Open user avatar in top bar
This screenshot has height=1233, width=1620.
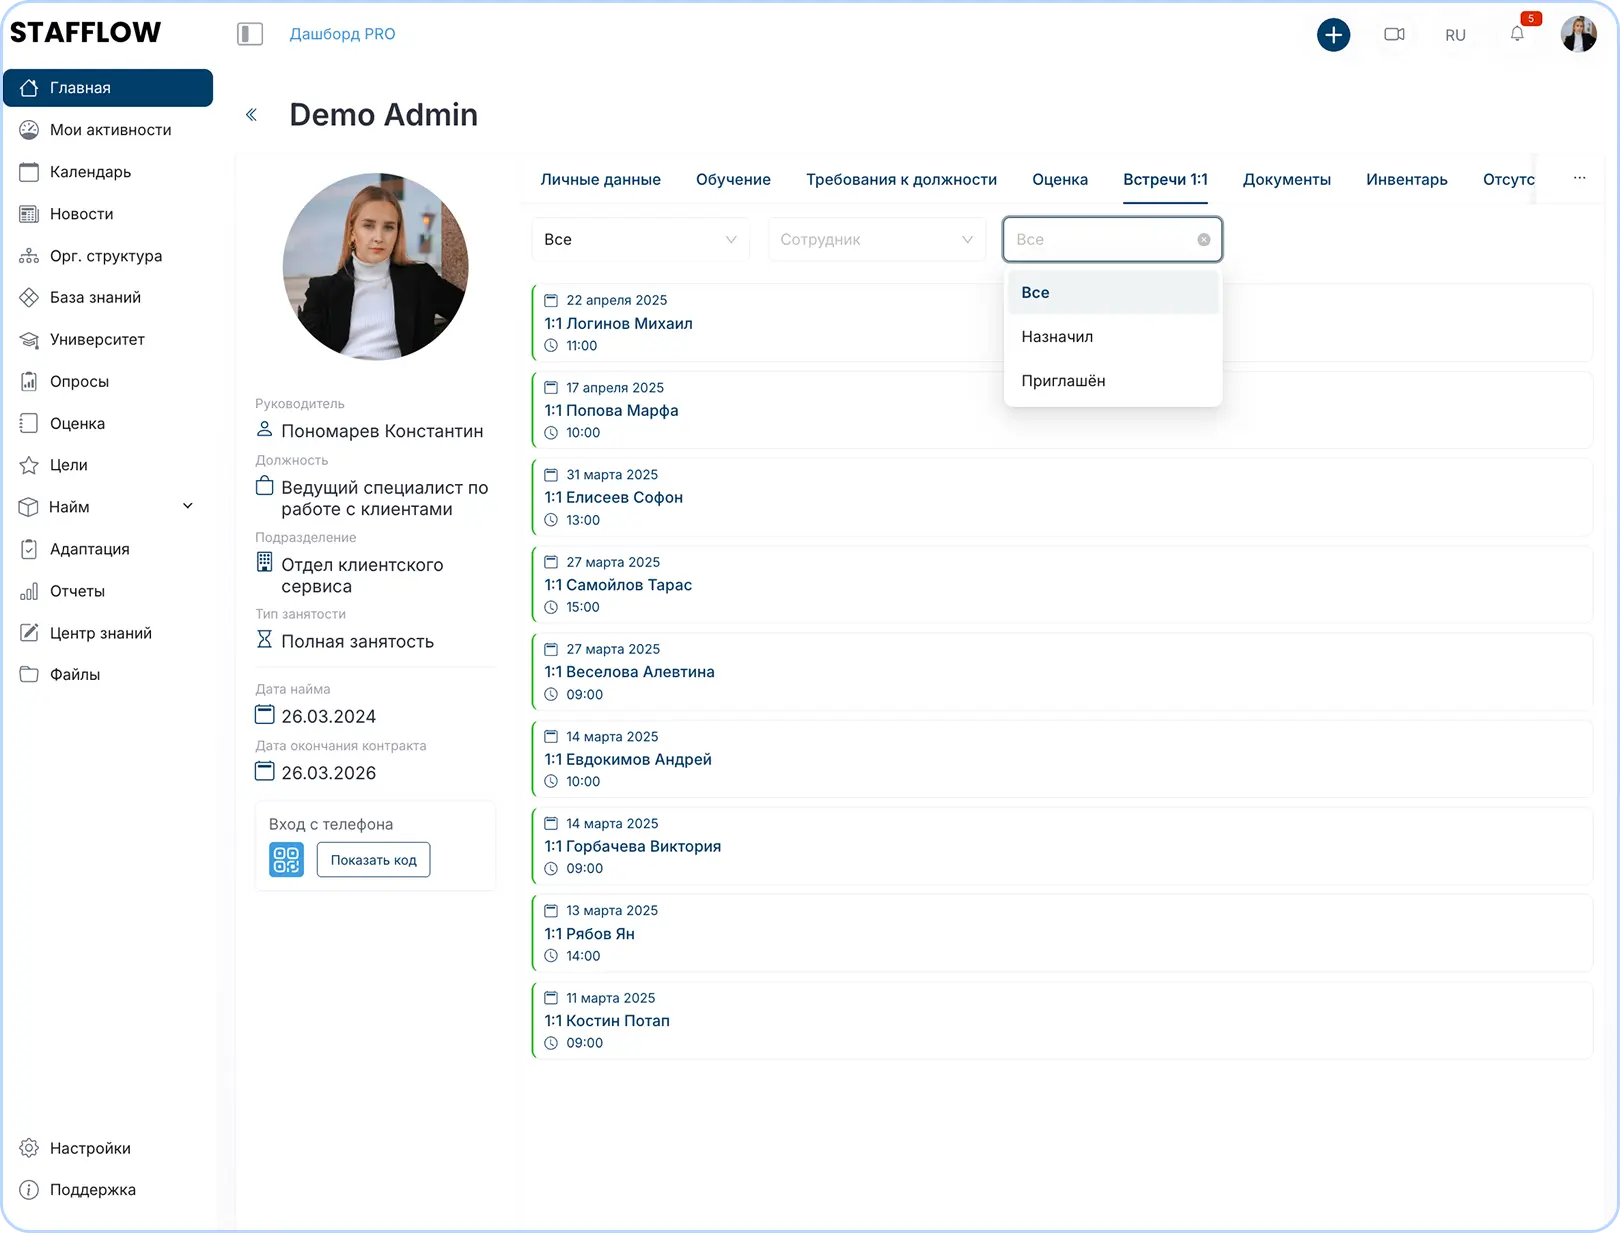pyautogui.click(x=1578, y=35)
